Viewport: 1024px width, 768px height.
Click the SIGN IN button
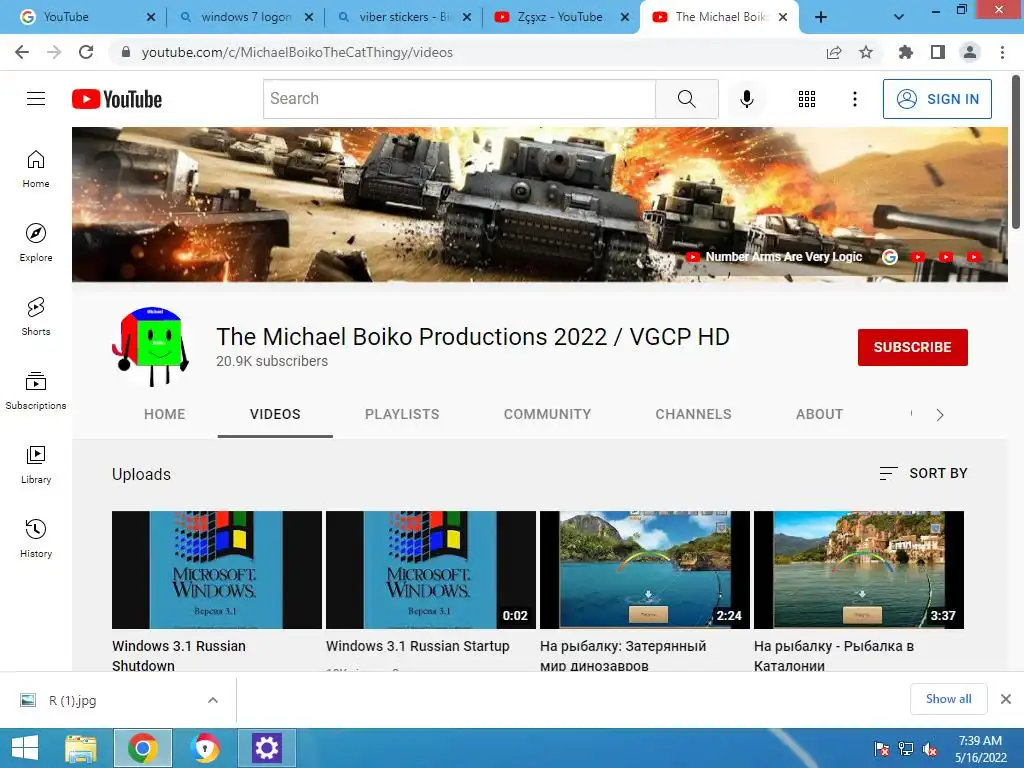tap(937, 99)
